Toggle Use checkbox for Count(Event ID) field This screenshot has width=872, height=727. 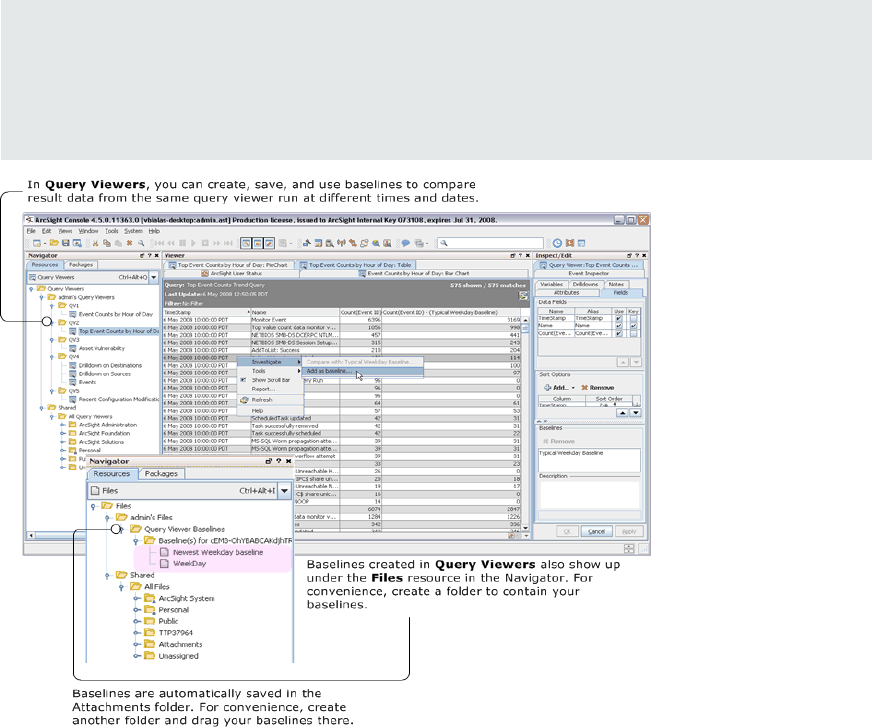618,333
